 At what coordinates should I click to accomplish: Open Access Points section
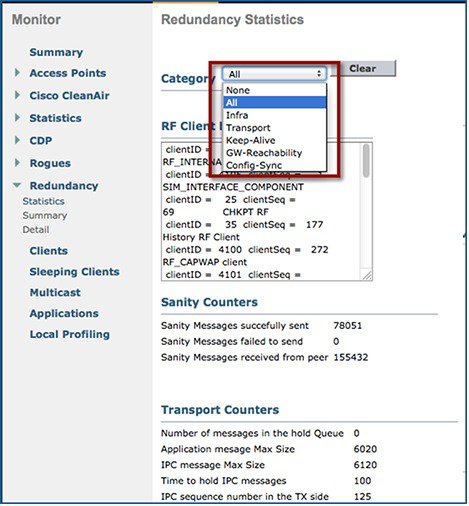[x=68, y=73]
